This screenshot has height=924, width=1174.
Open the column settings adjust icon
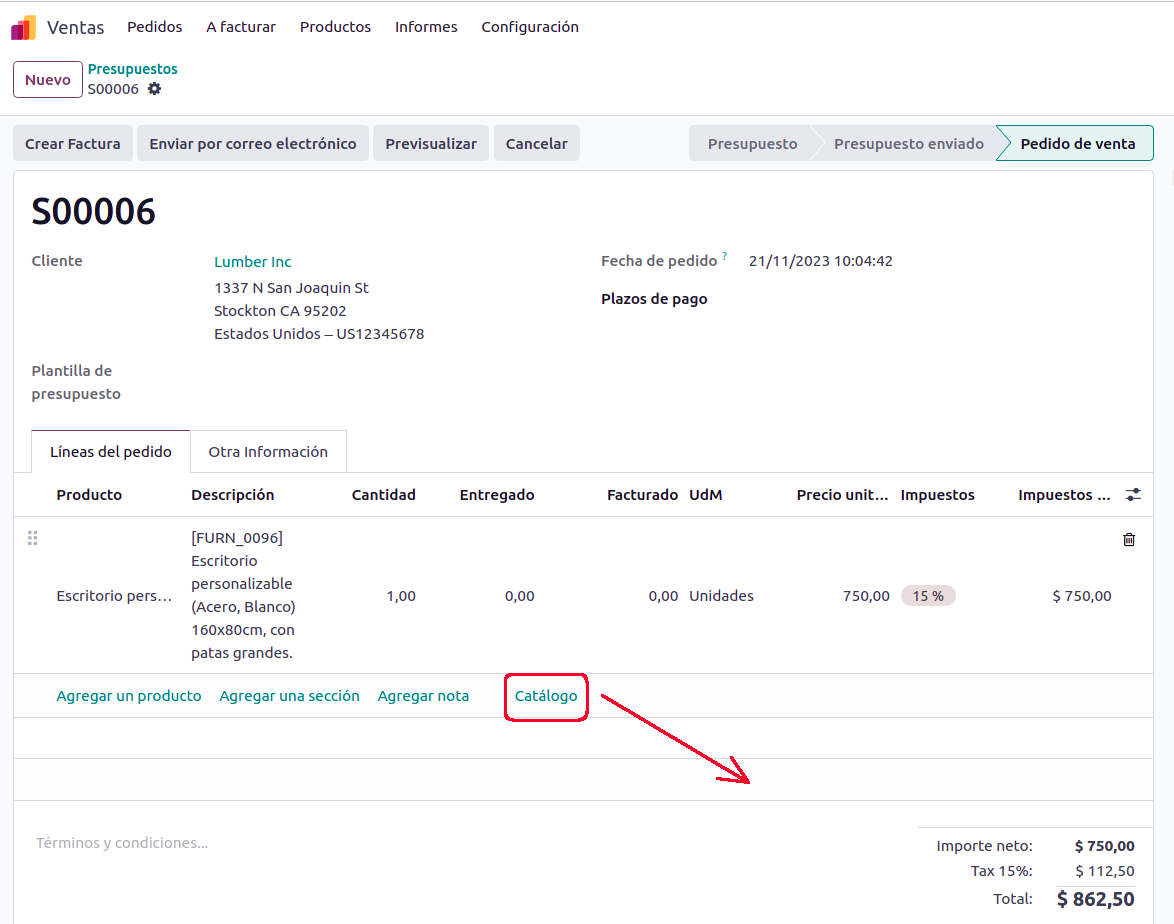pos(1132,494)
